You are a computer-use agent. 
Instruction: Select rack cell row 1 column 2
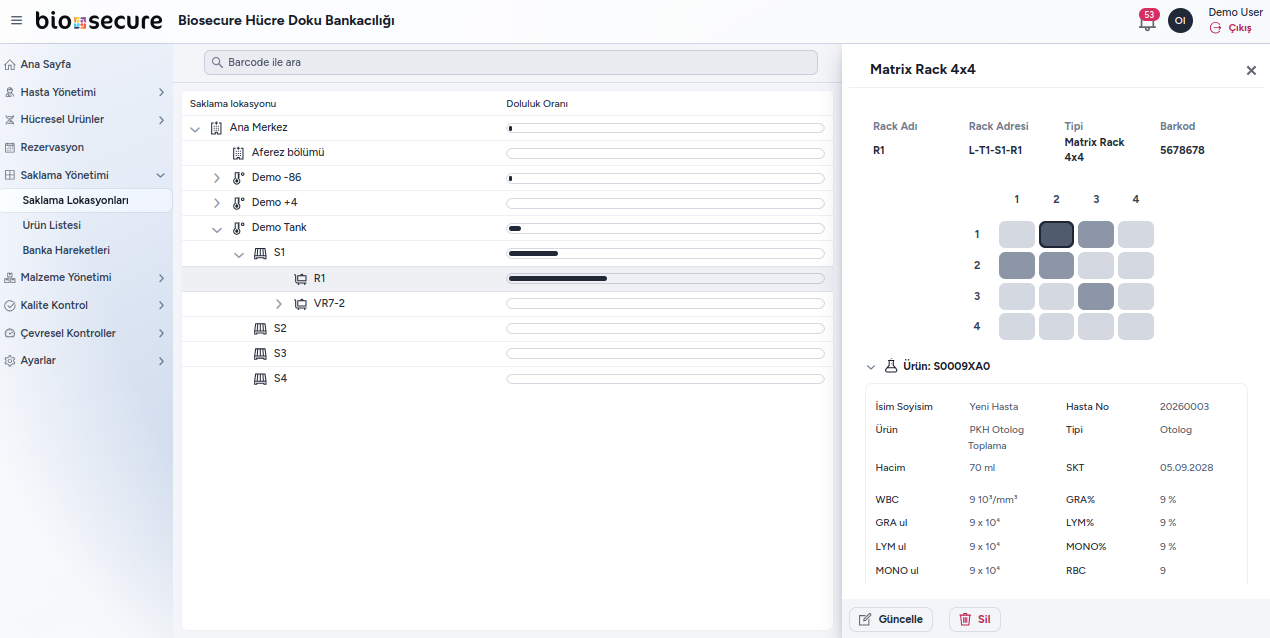1056,235
